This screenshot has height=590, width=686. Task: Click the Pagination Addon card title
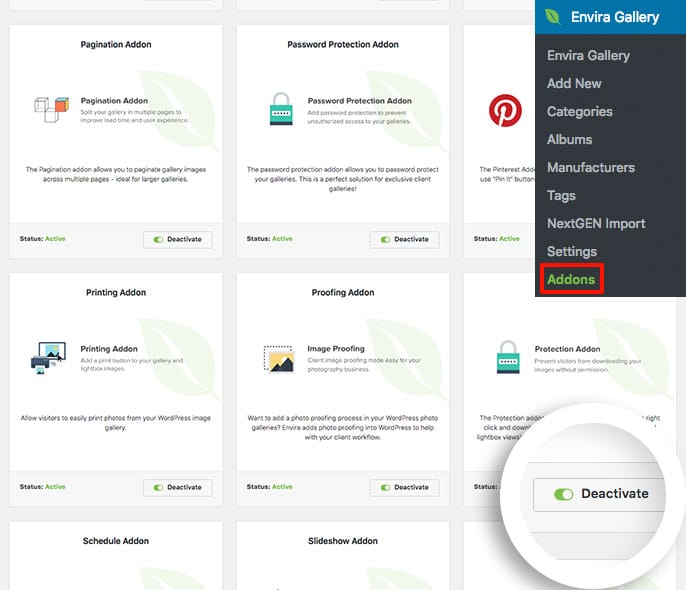116,45
